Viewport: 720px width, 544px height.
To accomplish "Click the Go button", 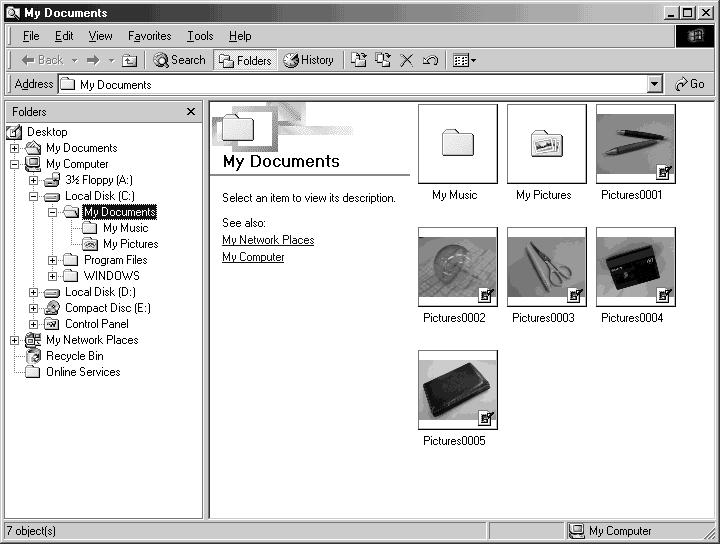I will click(x=689, y=84).
